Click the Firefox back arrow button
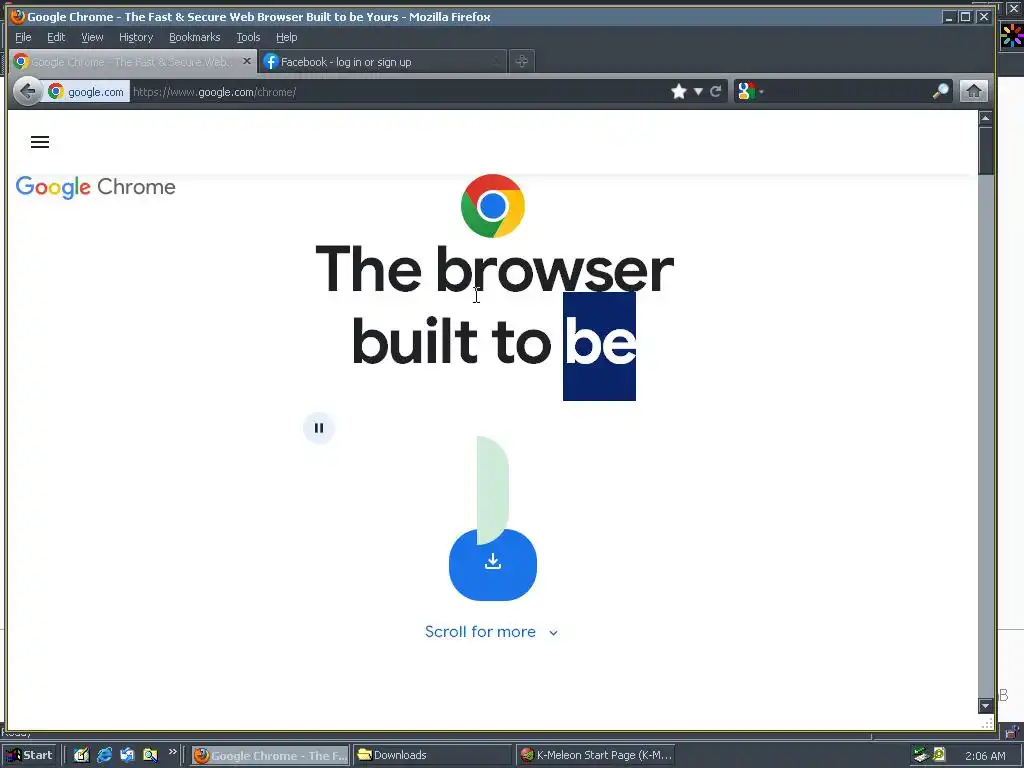 point(27,91)
